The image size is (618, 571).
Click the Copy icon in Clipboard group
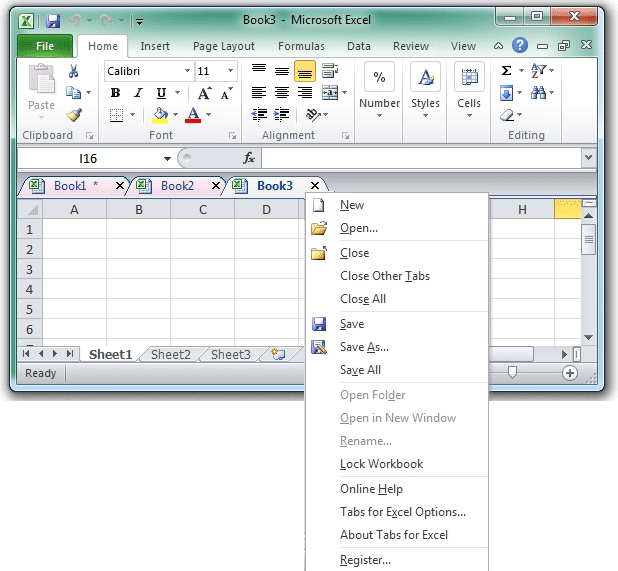pyautogui.click(x=73, y=93)
